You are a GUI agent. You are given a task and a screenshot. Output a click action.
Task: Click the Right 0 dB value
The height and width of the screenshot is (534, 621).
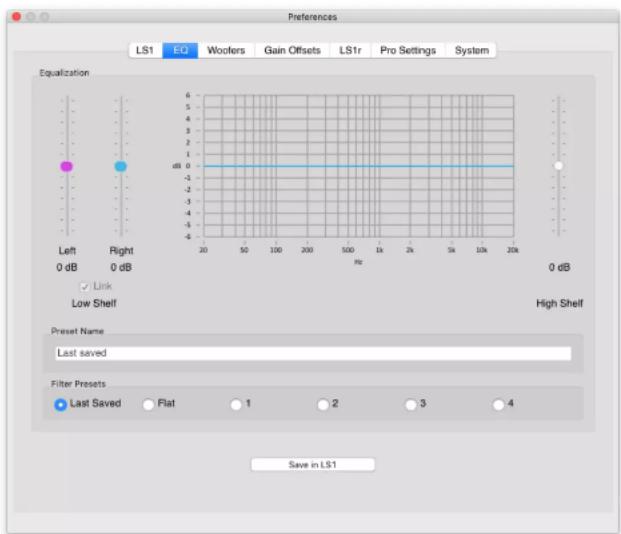121,267
